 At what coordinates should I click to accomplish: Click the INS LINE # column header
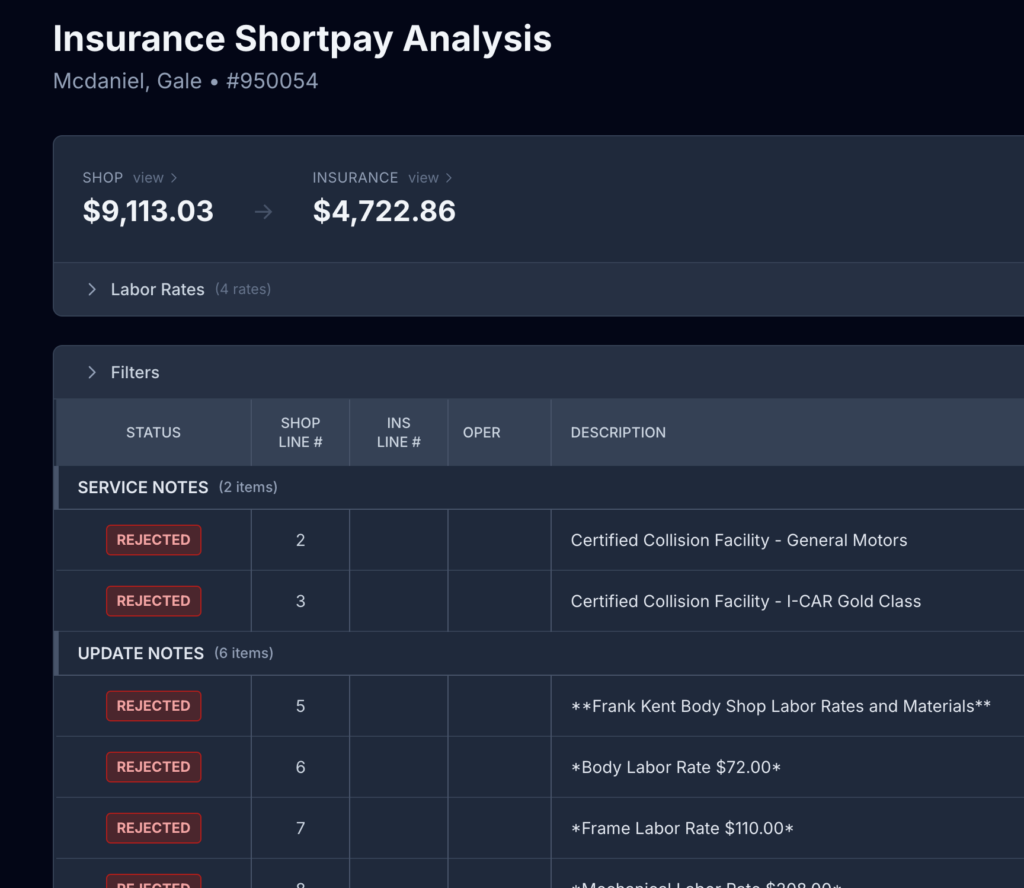pyautogui.click(x=398, y=433)
